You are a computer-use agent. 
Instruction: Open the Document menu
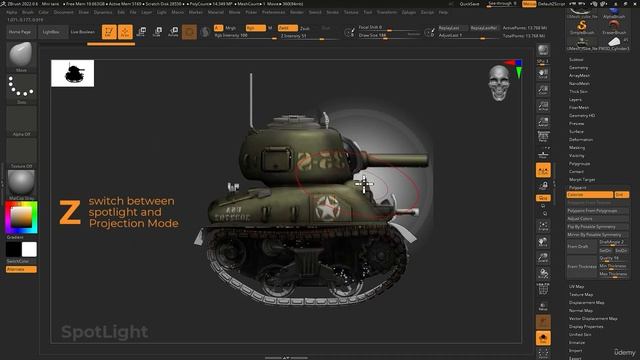(x=63, y=12)
